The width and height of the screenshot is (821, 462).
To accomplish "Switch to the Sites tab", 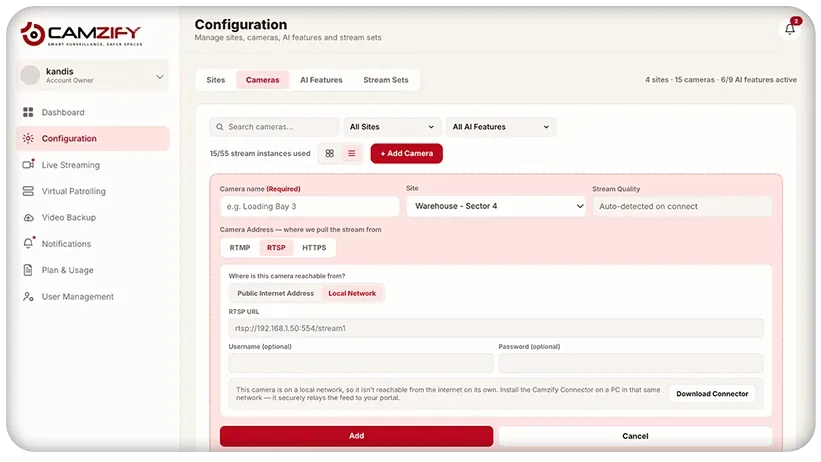I will (216, 80).
